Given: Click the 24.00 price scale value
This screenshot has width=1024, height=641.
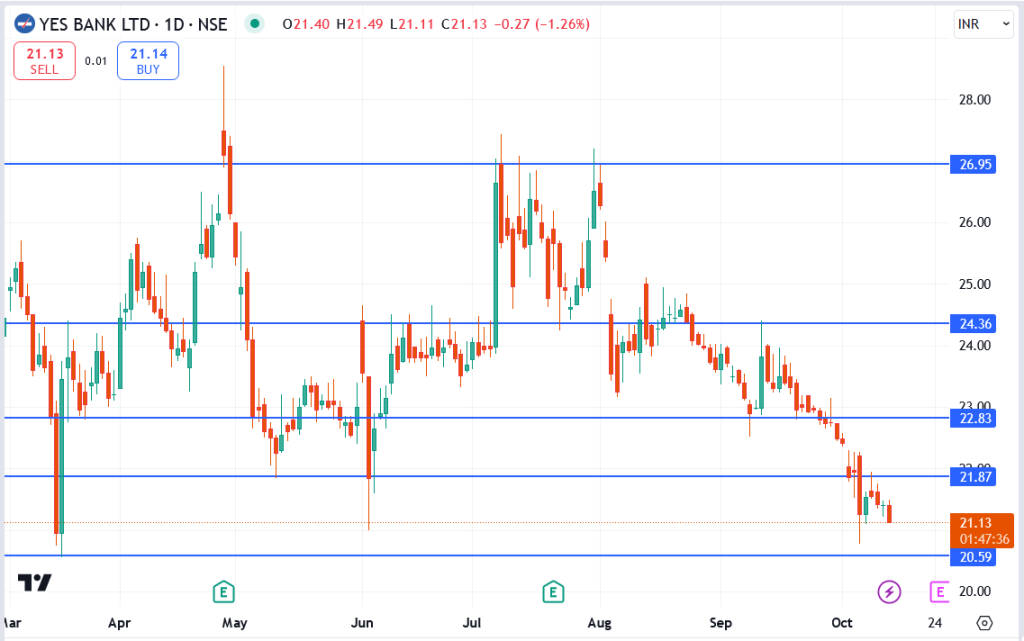Looking at the screenshot, I should 974,345.
